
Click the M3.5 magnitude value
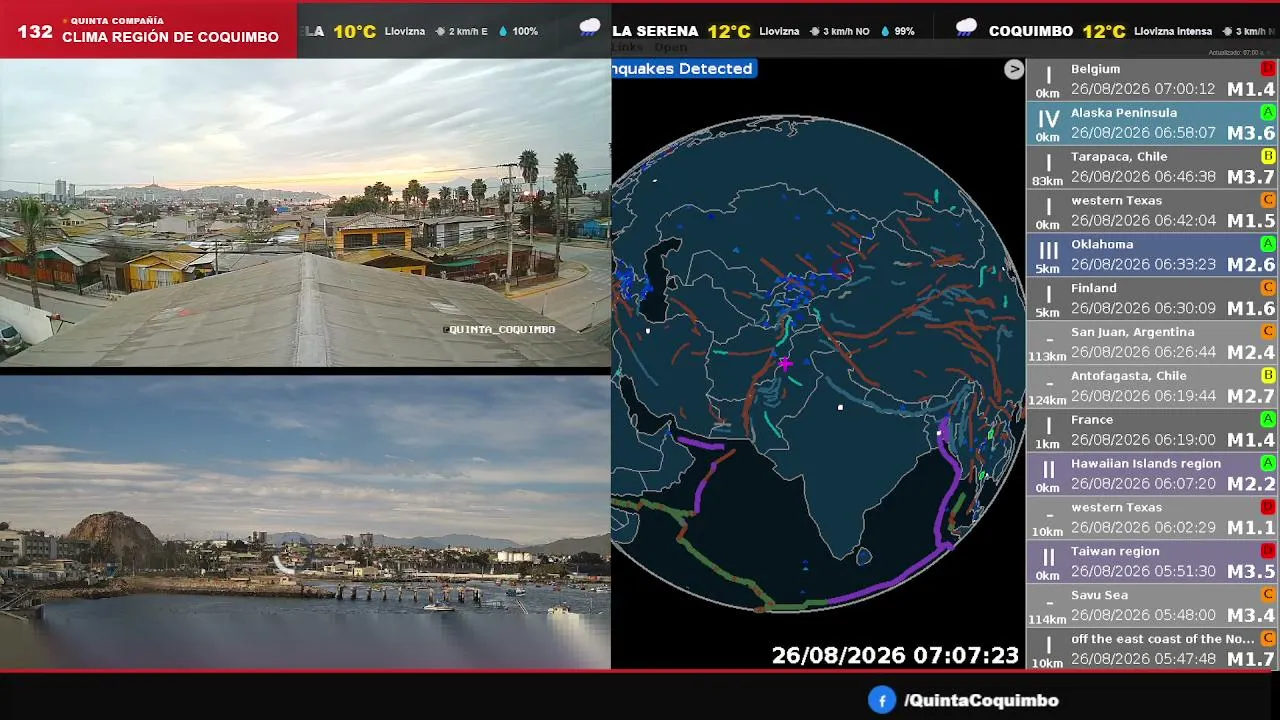coord(1251,572)
